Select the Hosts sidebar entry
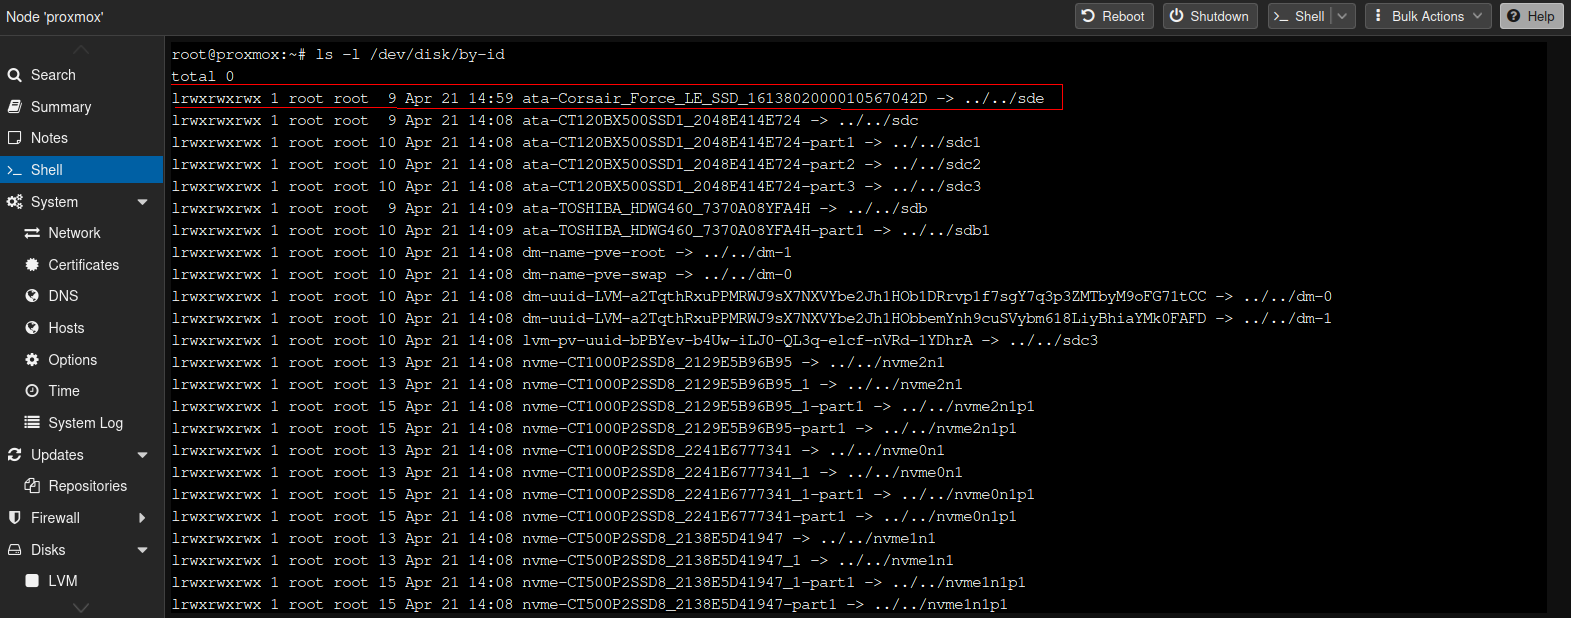The width and height of the screenshot is (1571, 618). pyautogui.click(x=82, y=328)
